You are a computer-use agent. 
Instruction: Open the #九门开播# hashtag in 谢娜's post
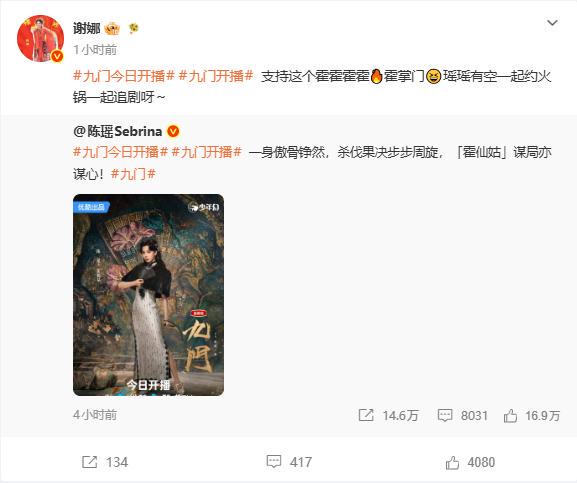pyautogui.click(x=216, y=77)
